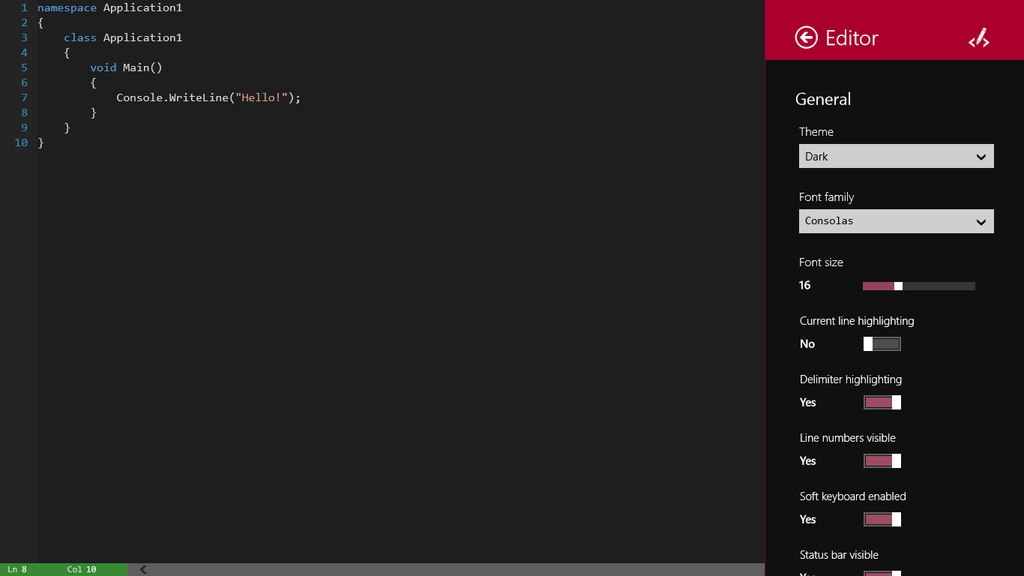Click the chevron on the Theme combo box

[981, 157]
